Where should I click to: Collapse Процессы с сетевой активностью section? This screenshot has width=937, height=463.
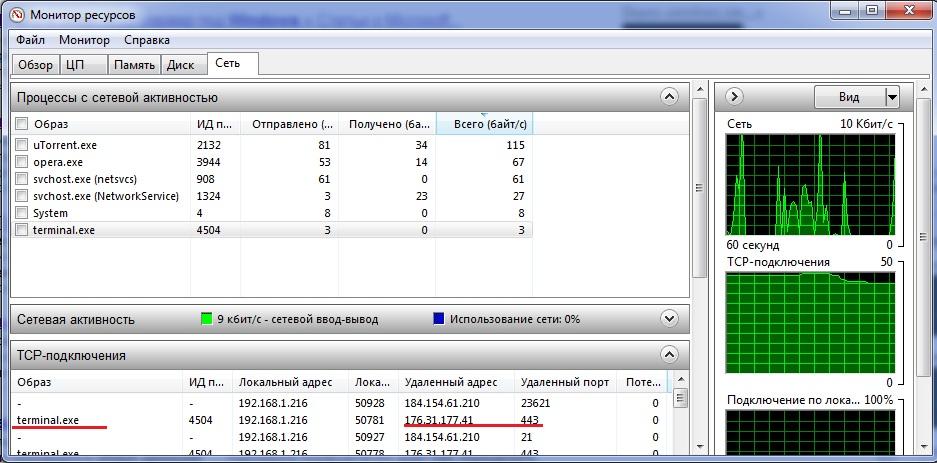coord(669,97)
